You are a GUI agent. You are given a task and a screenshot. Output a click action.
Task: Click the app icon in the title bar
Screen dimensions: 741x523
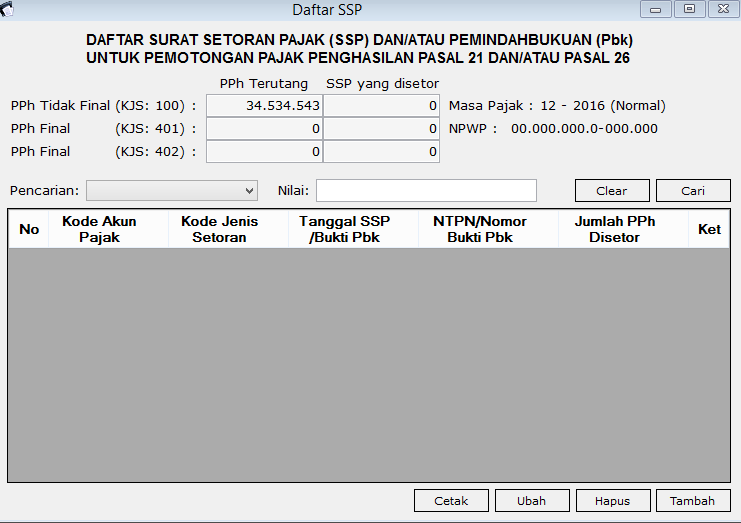pyautogui.click(x=7, y=9)
